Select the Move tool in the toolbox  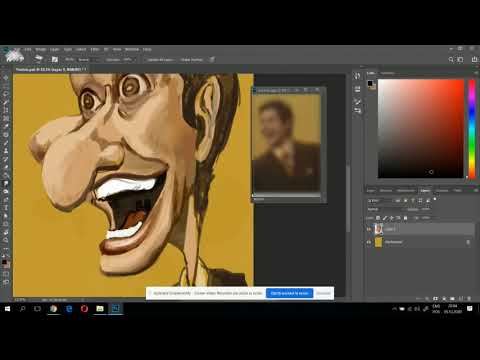pos(6,78)
